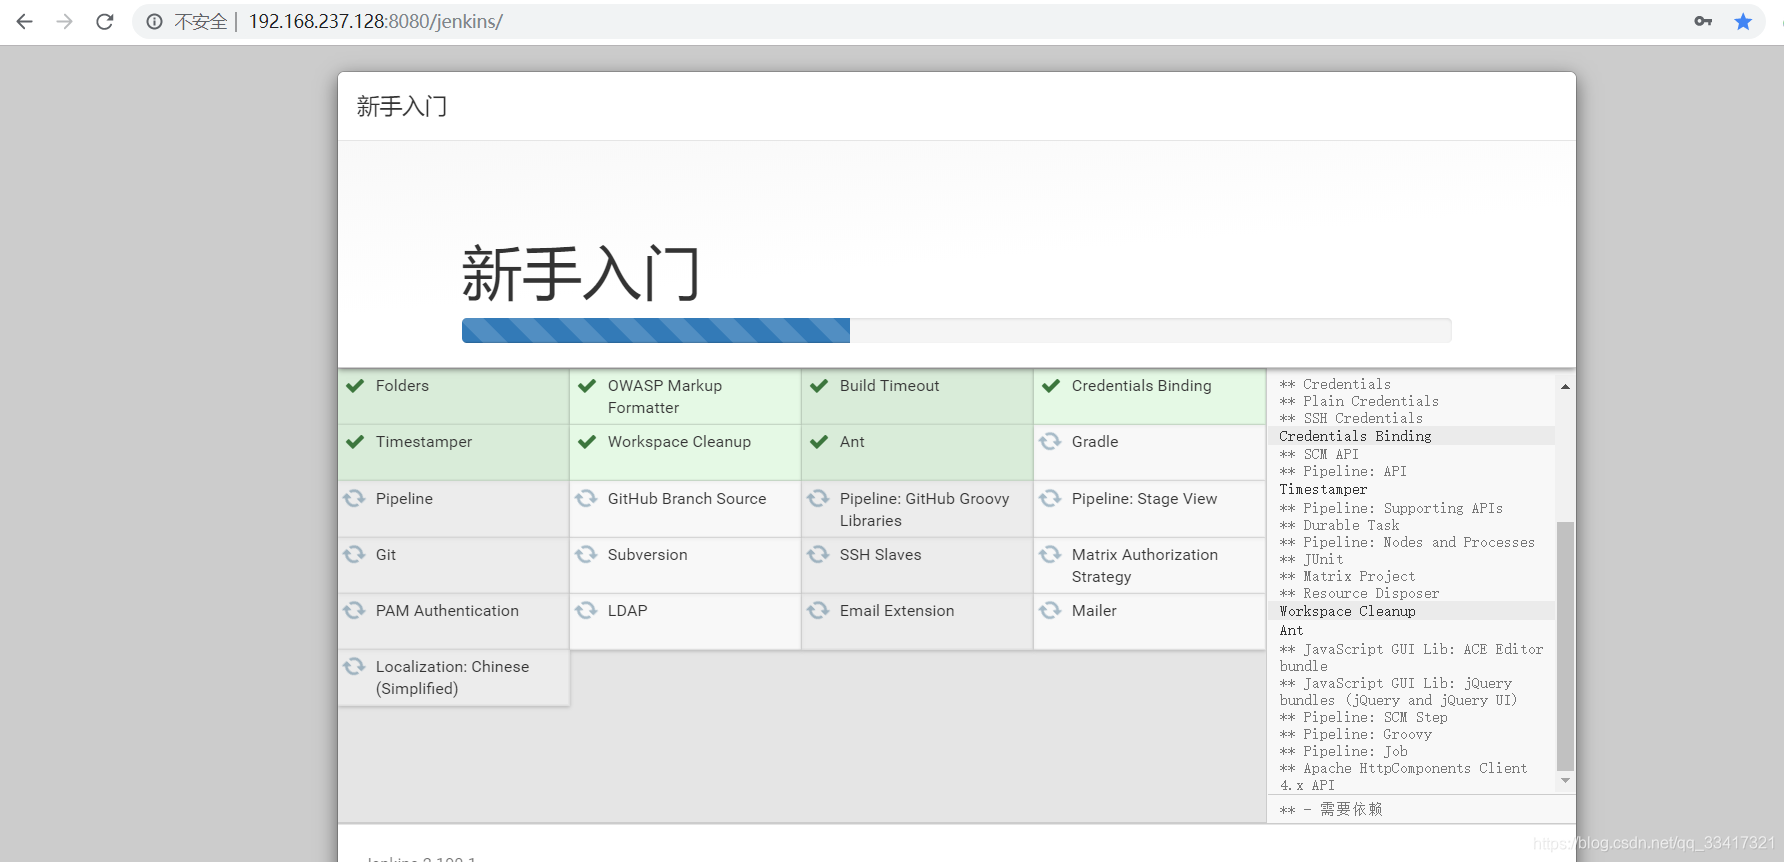Click the address bar URL

[375, 21]
